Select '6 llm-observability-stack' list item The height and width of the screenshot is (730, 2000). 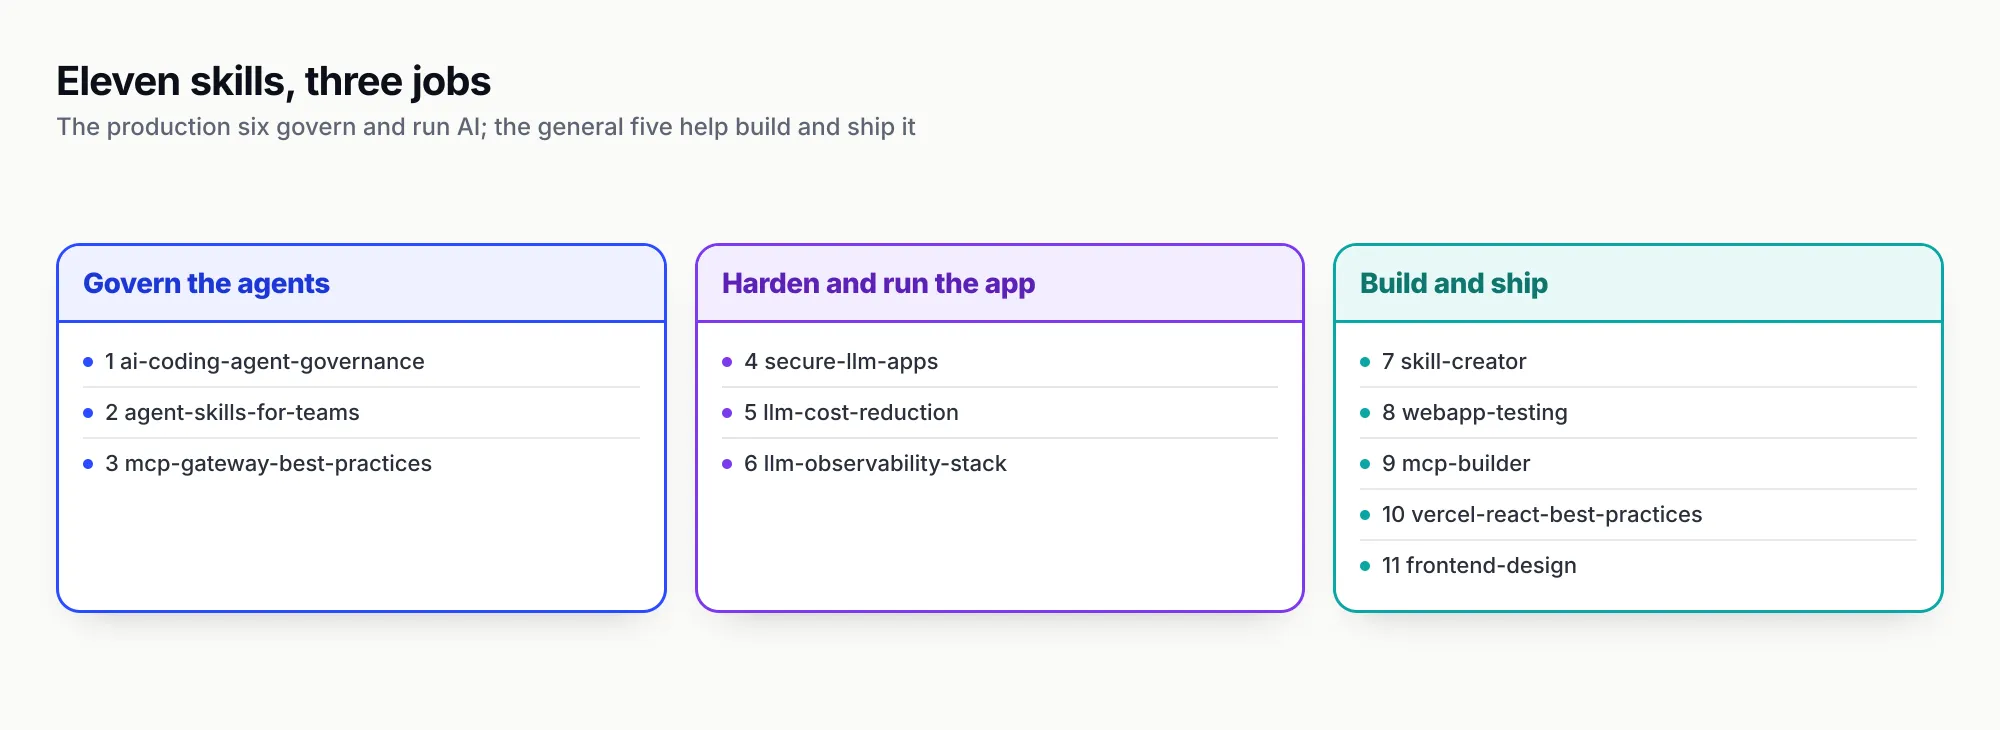tap(1000, 464)
